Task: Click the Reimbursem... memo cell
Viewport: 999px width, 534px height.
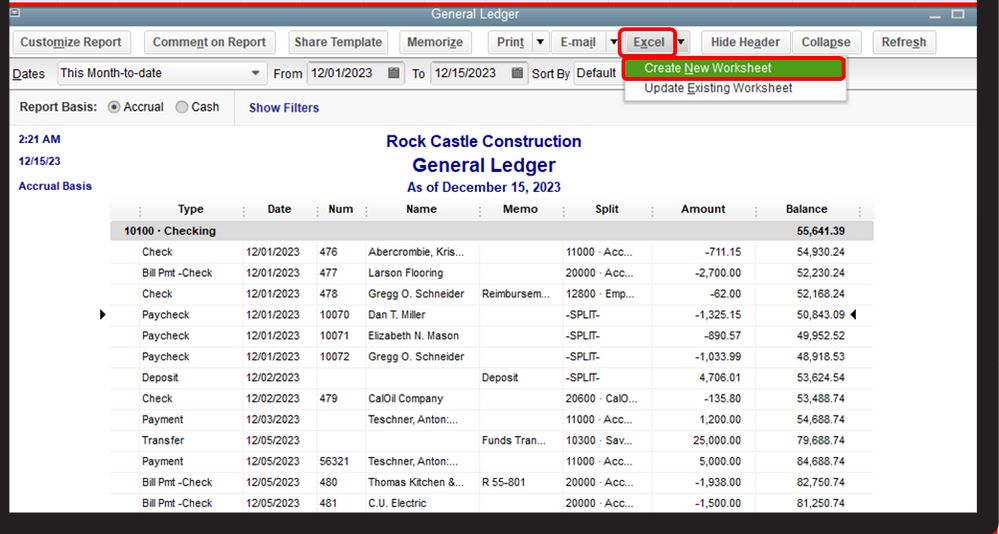Action: (x=515, y=294)
